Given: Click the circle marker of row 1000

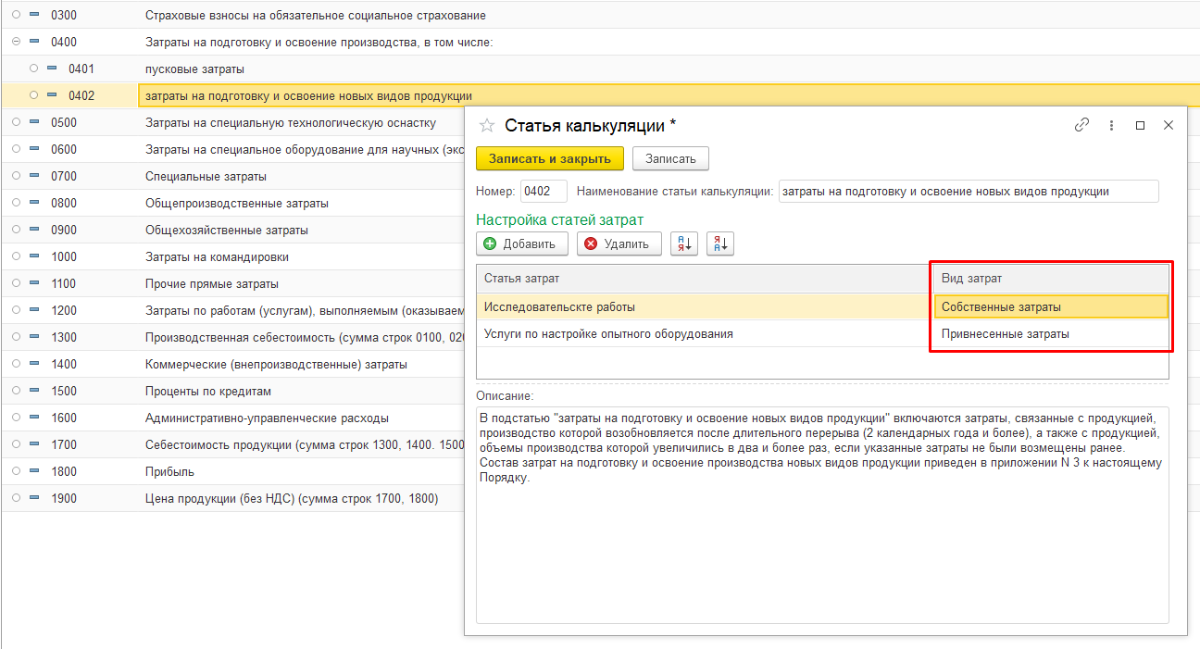Looking at the screenshot, I should [x=15, y=257].
